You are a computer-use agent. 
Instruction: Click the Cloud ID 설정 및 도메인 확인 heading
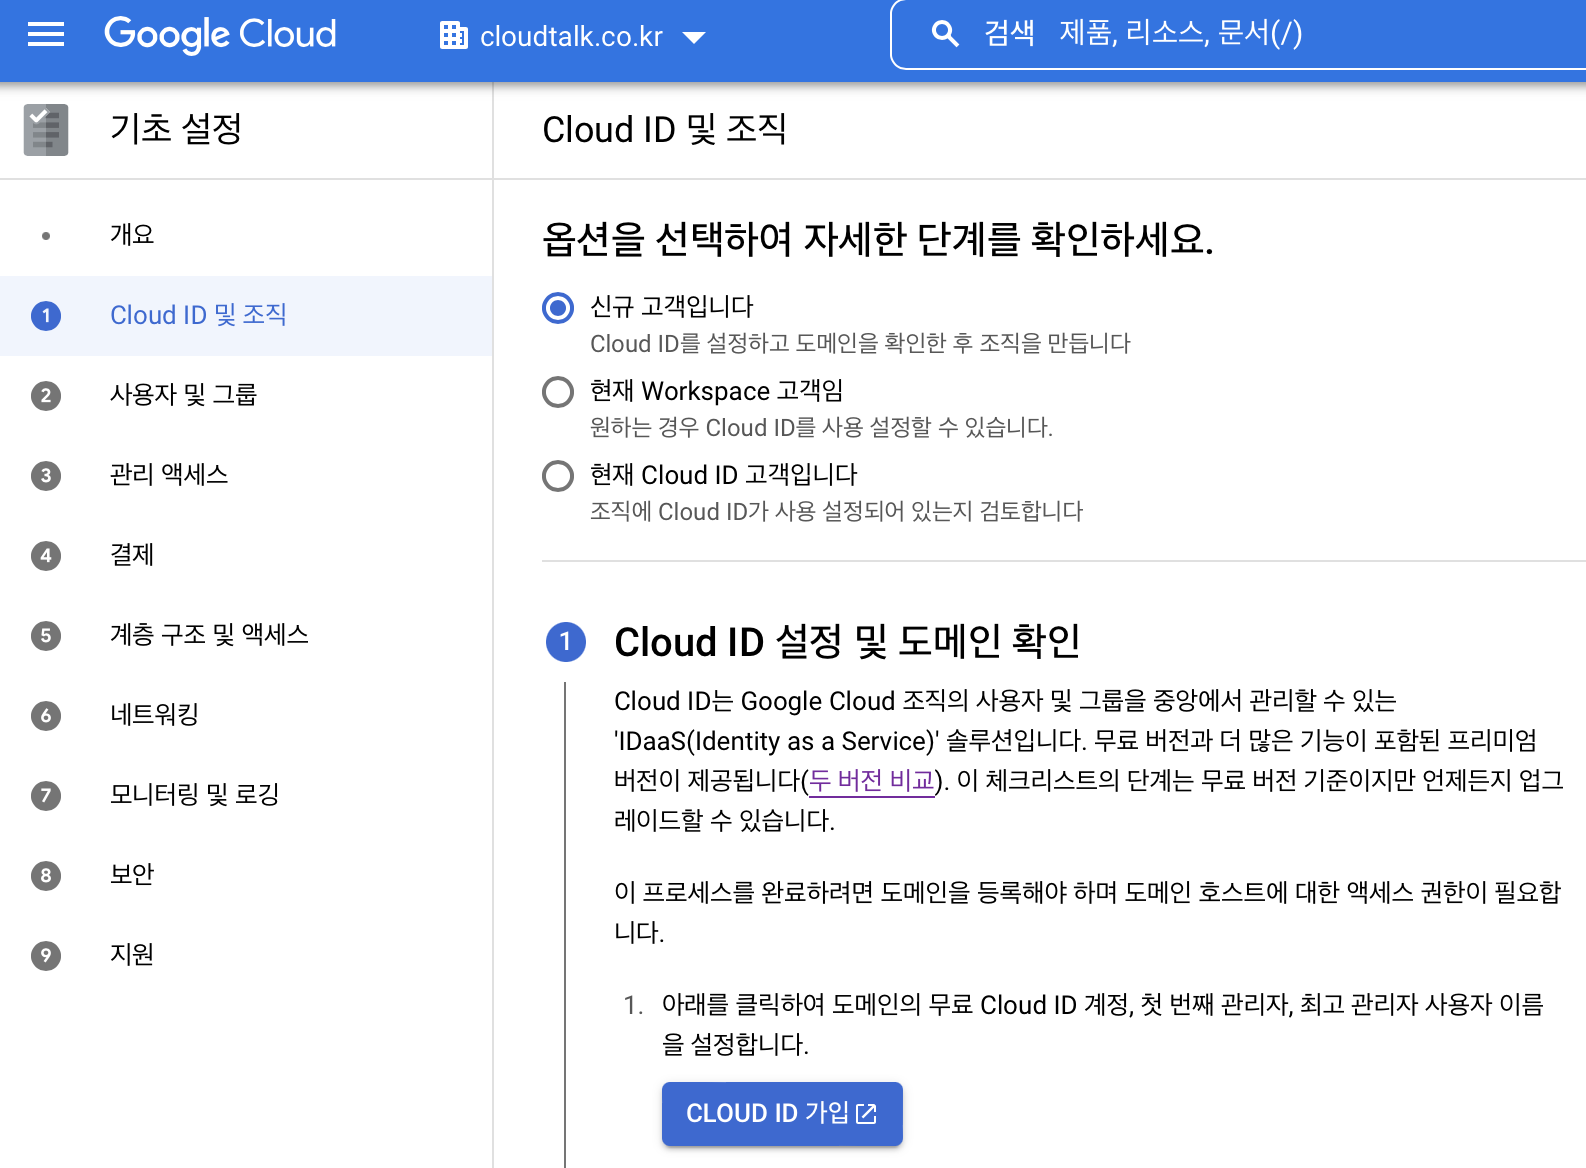tap(847, 642)
